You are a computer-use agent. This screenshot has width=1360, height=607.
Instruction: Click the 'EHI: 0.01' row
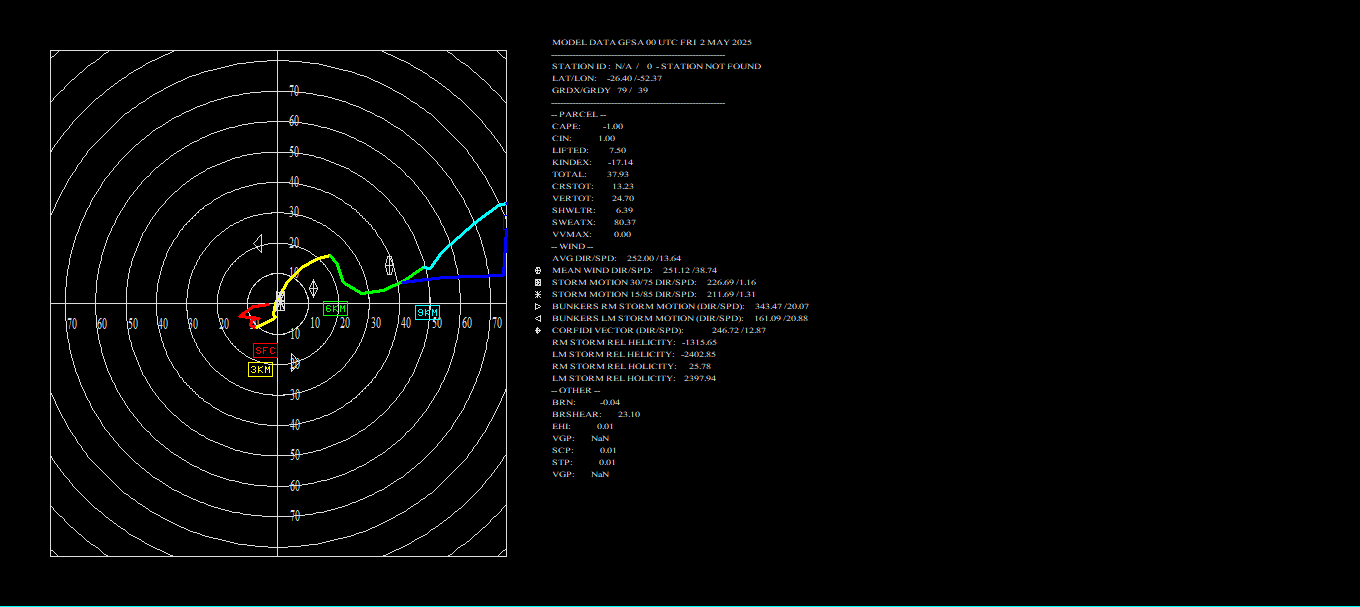[583, 426]
